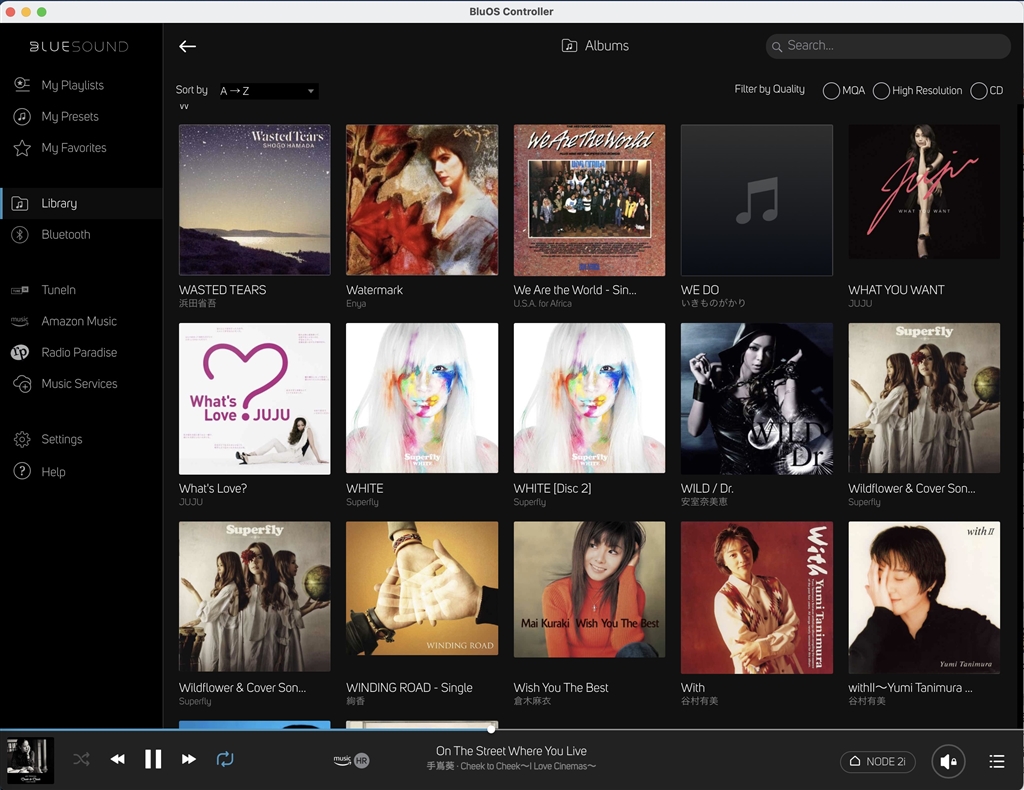Open the With album cover
This screenshot has height=790, width=1024.
757,597
